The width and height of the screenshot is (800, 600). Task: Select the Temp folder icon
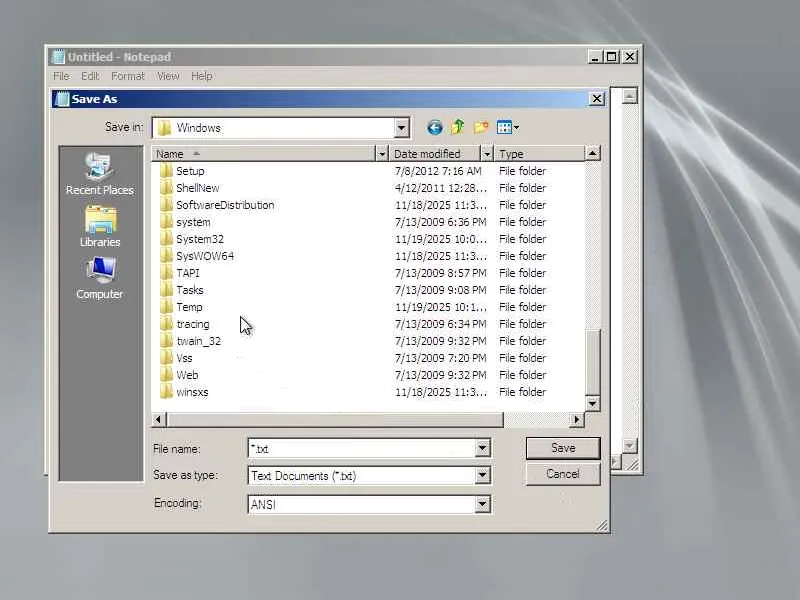[x=166, y=307]
